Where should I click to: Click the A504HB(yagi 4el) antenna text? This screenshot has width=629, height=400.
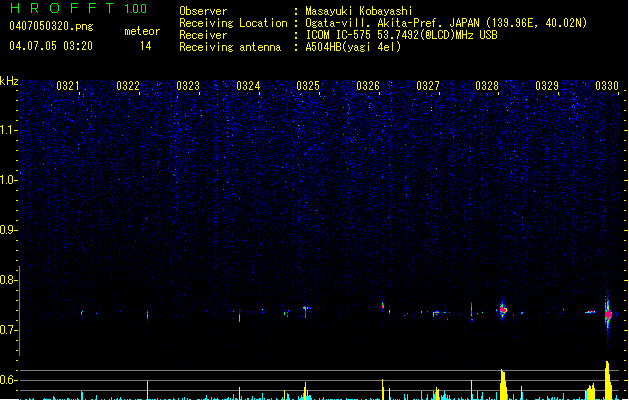(x=353, y=47)
